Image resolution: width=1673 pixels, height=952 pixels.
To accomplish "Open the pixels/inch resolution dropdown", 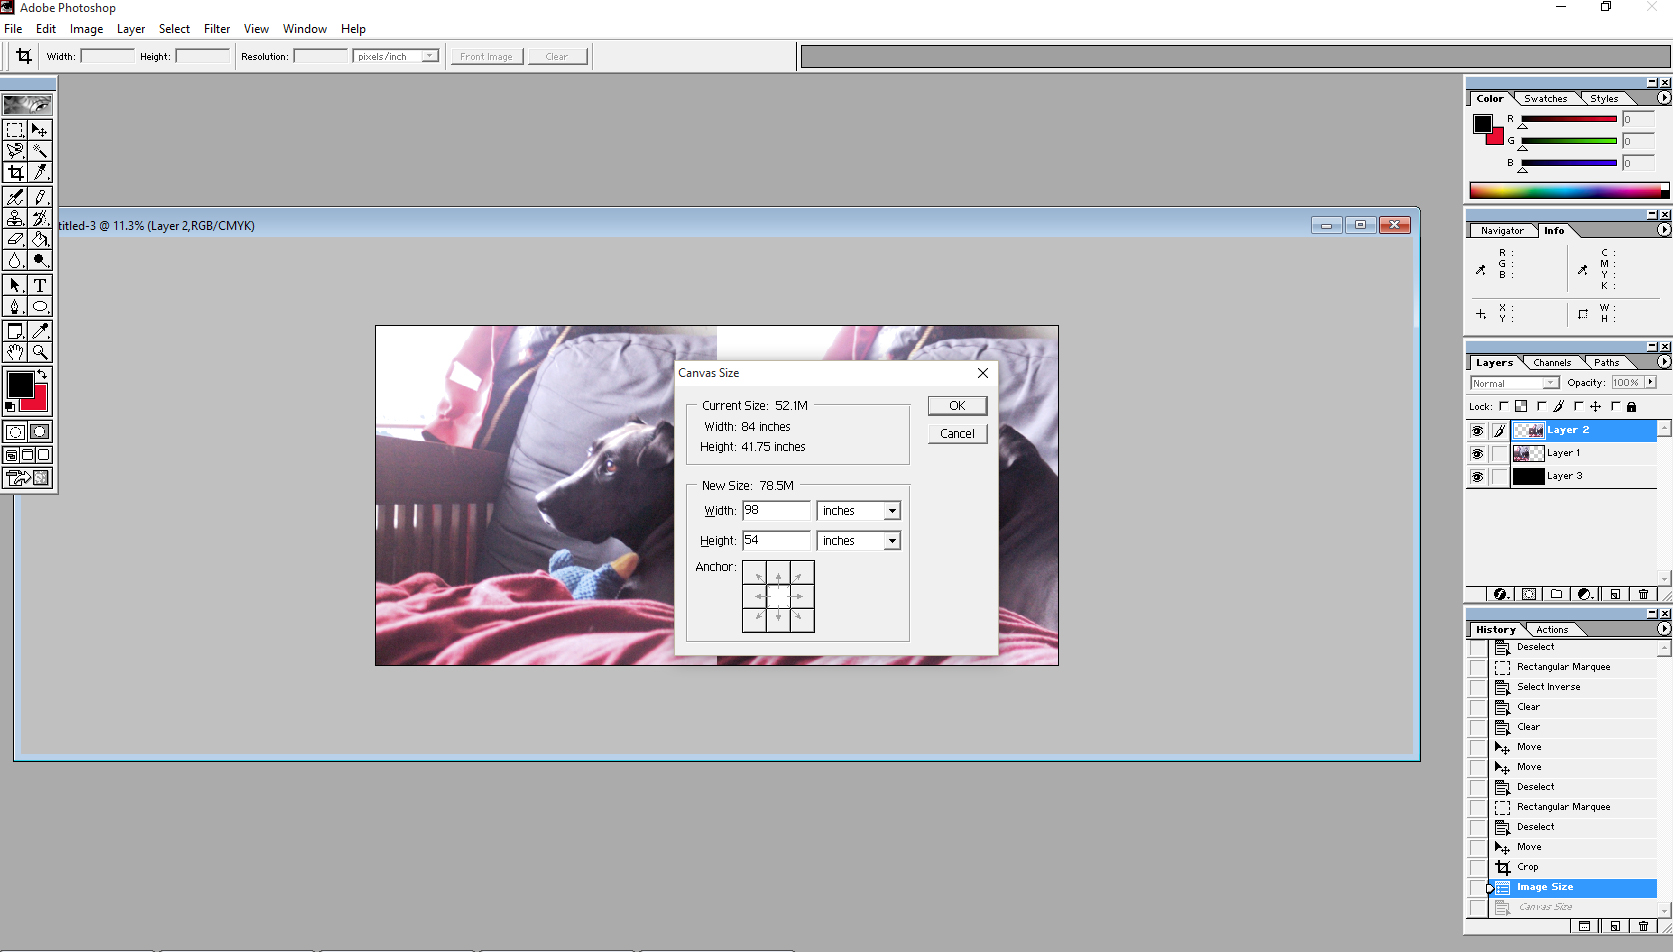I will (x=429, y=56).
